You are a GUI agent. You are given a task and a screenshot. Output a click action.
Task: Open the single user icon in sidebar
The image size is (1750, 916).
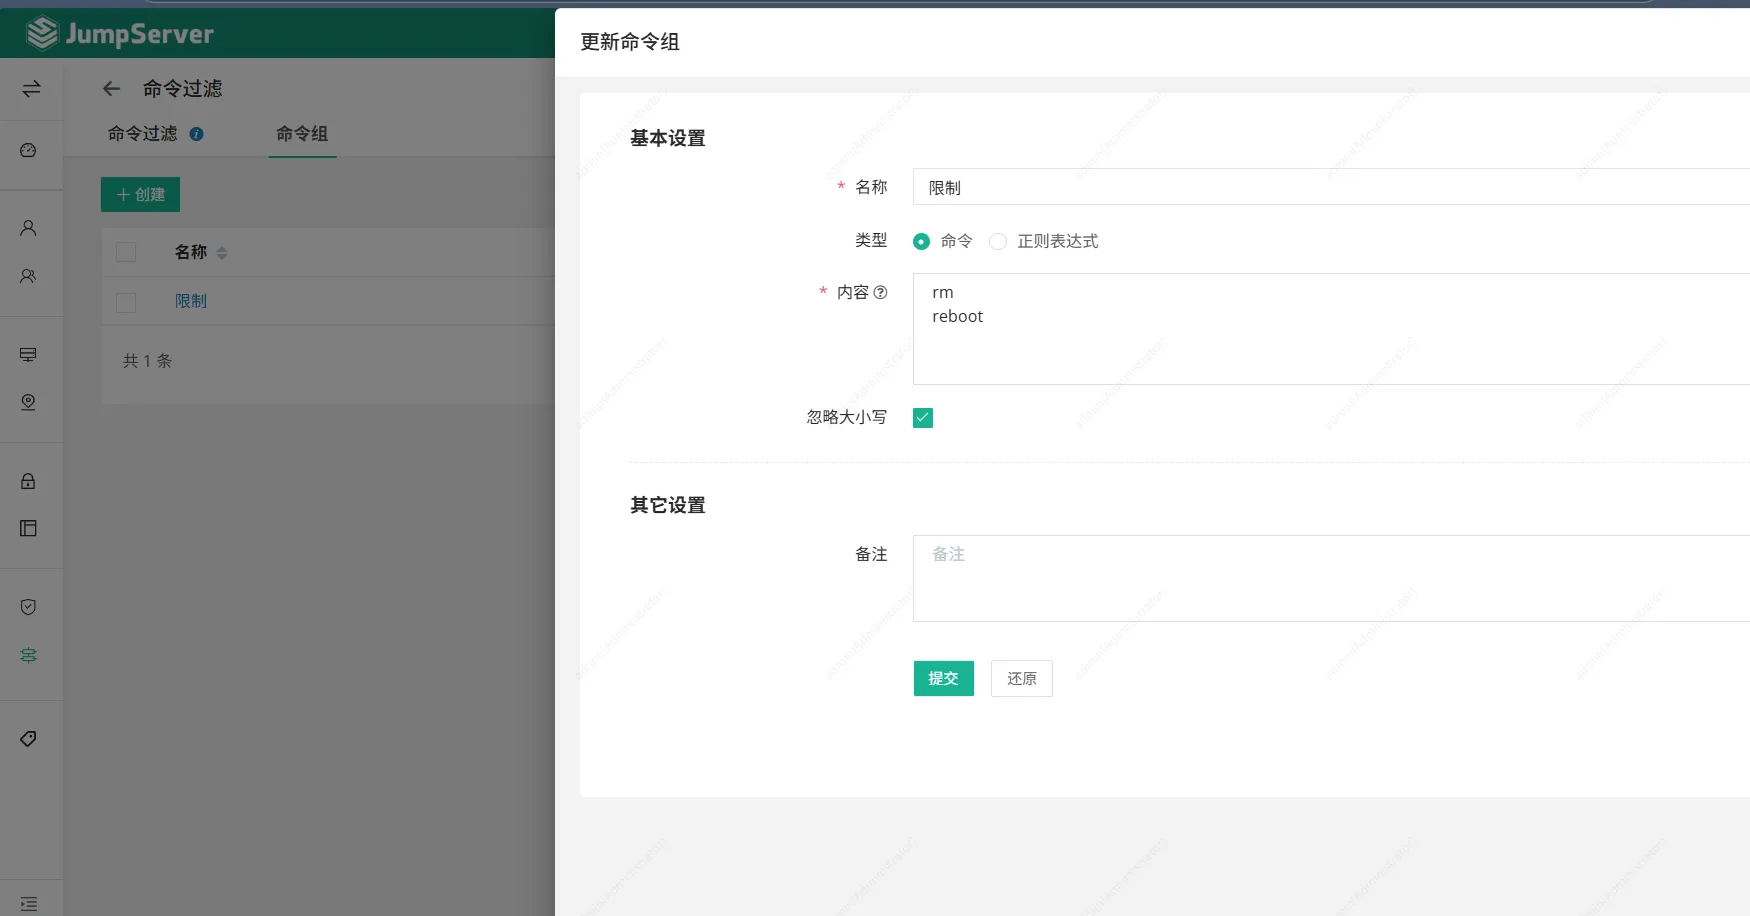click(x=28, y=228)
